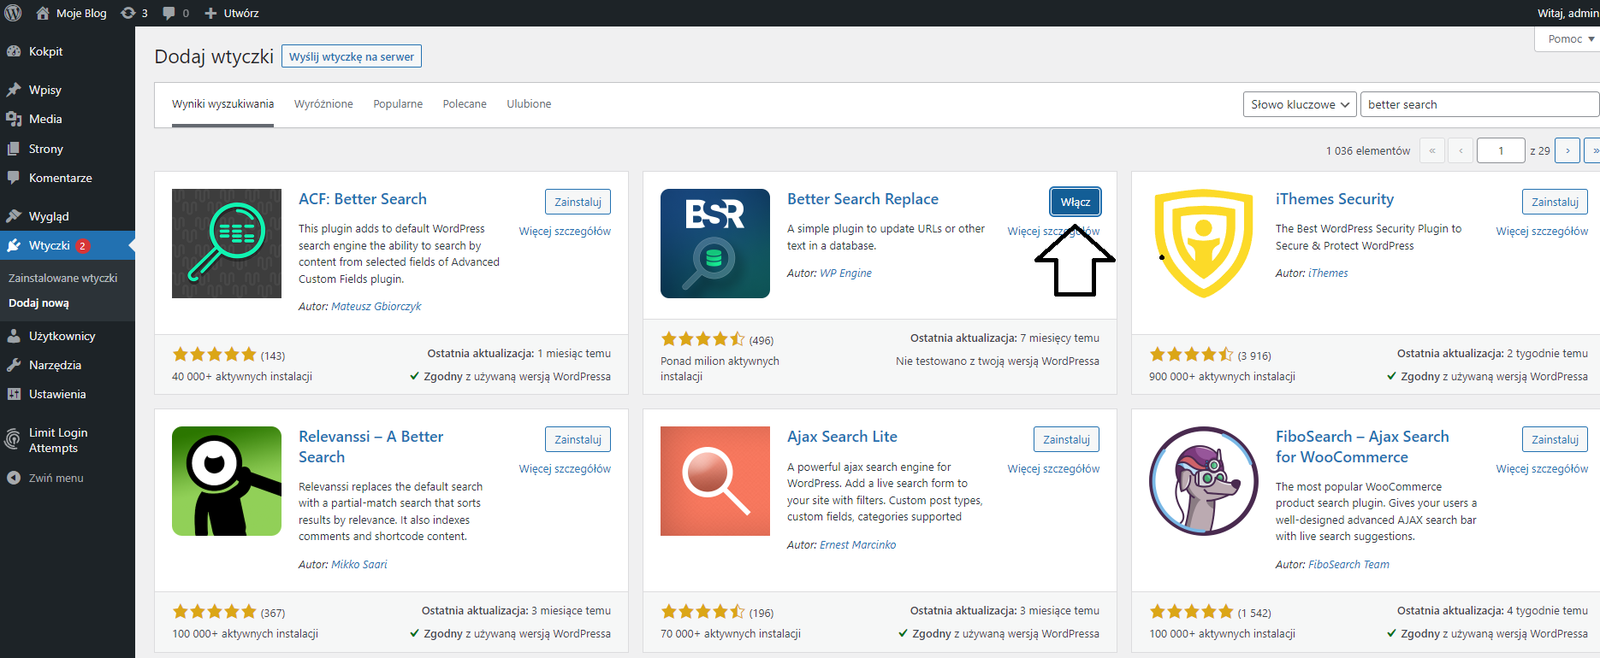Open the Witaj, admin account menu

[1567, 13]
